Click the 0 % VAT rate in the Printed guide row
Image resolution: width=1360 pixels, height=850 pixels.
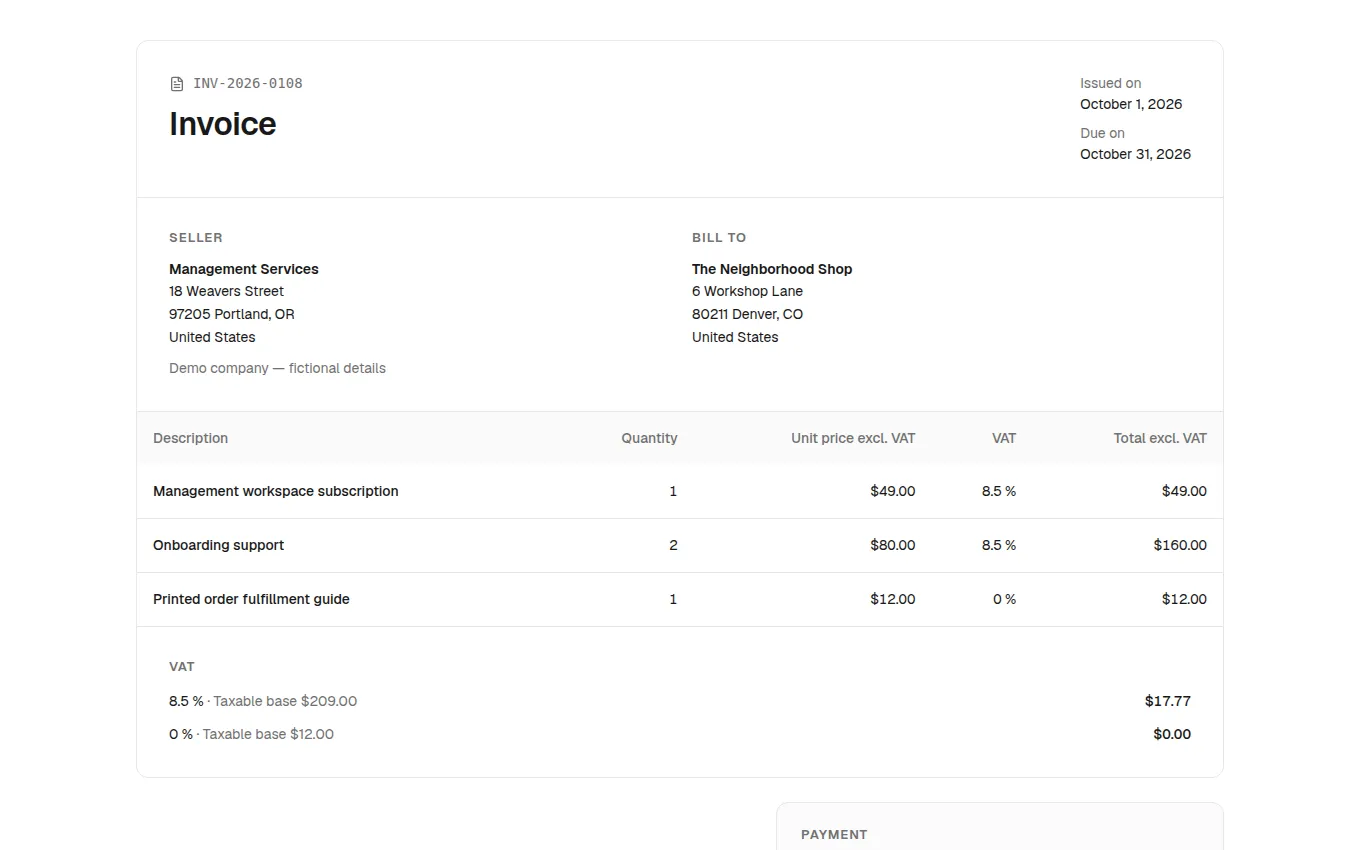point(1004,599)
